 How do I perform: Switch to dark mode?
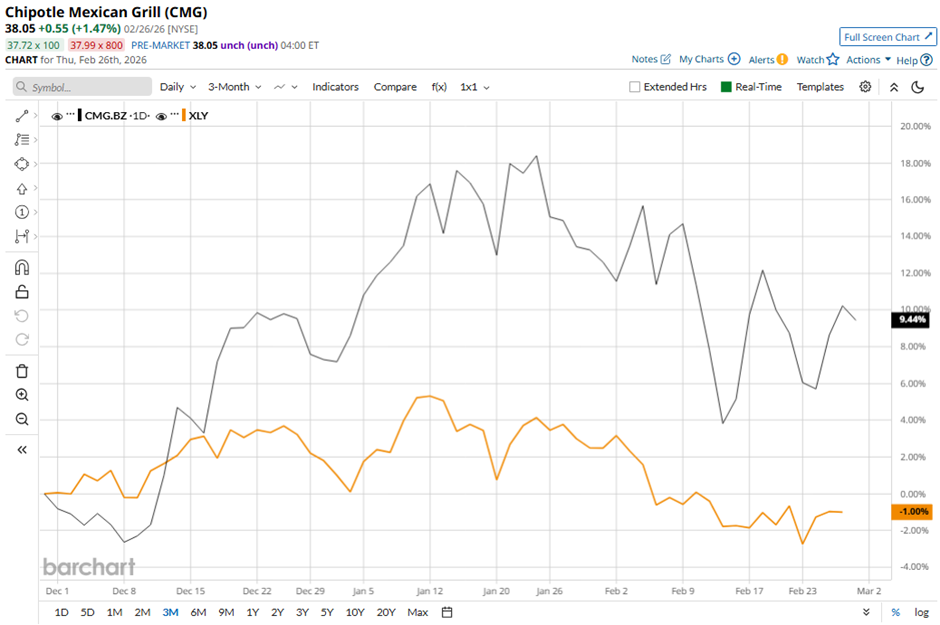(x=917, y=87)
